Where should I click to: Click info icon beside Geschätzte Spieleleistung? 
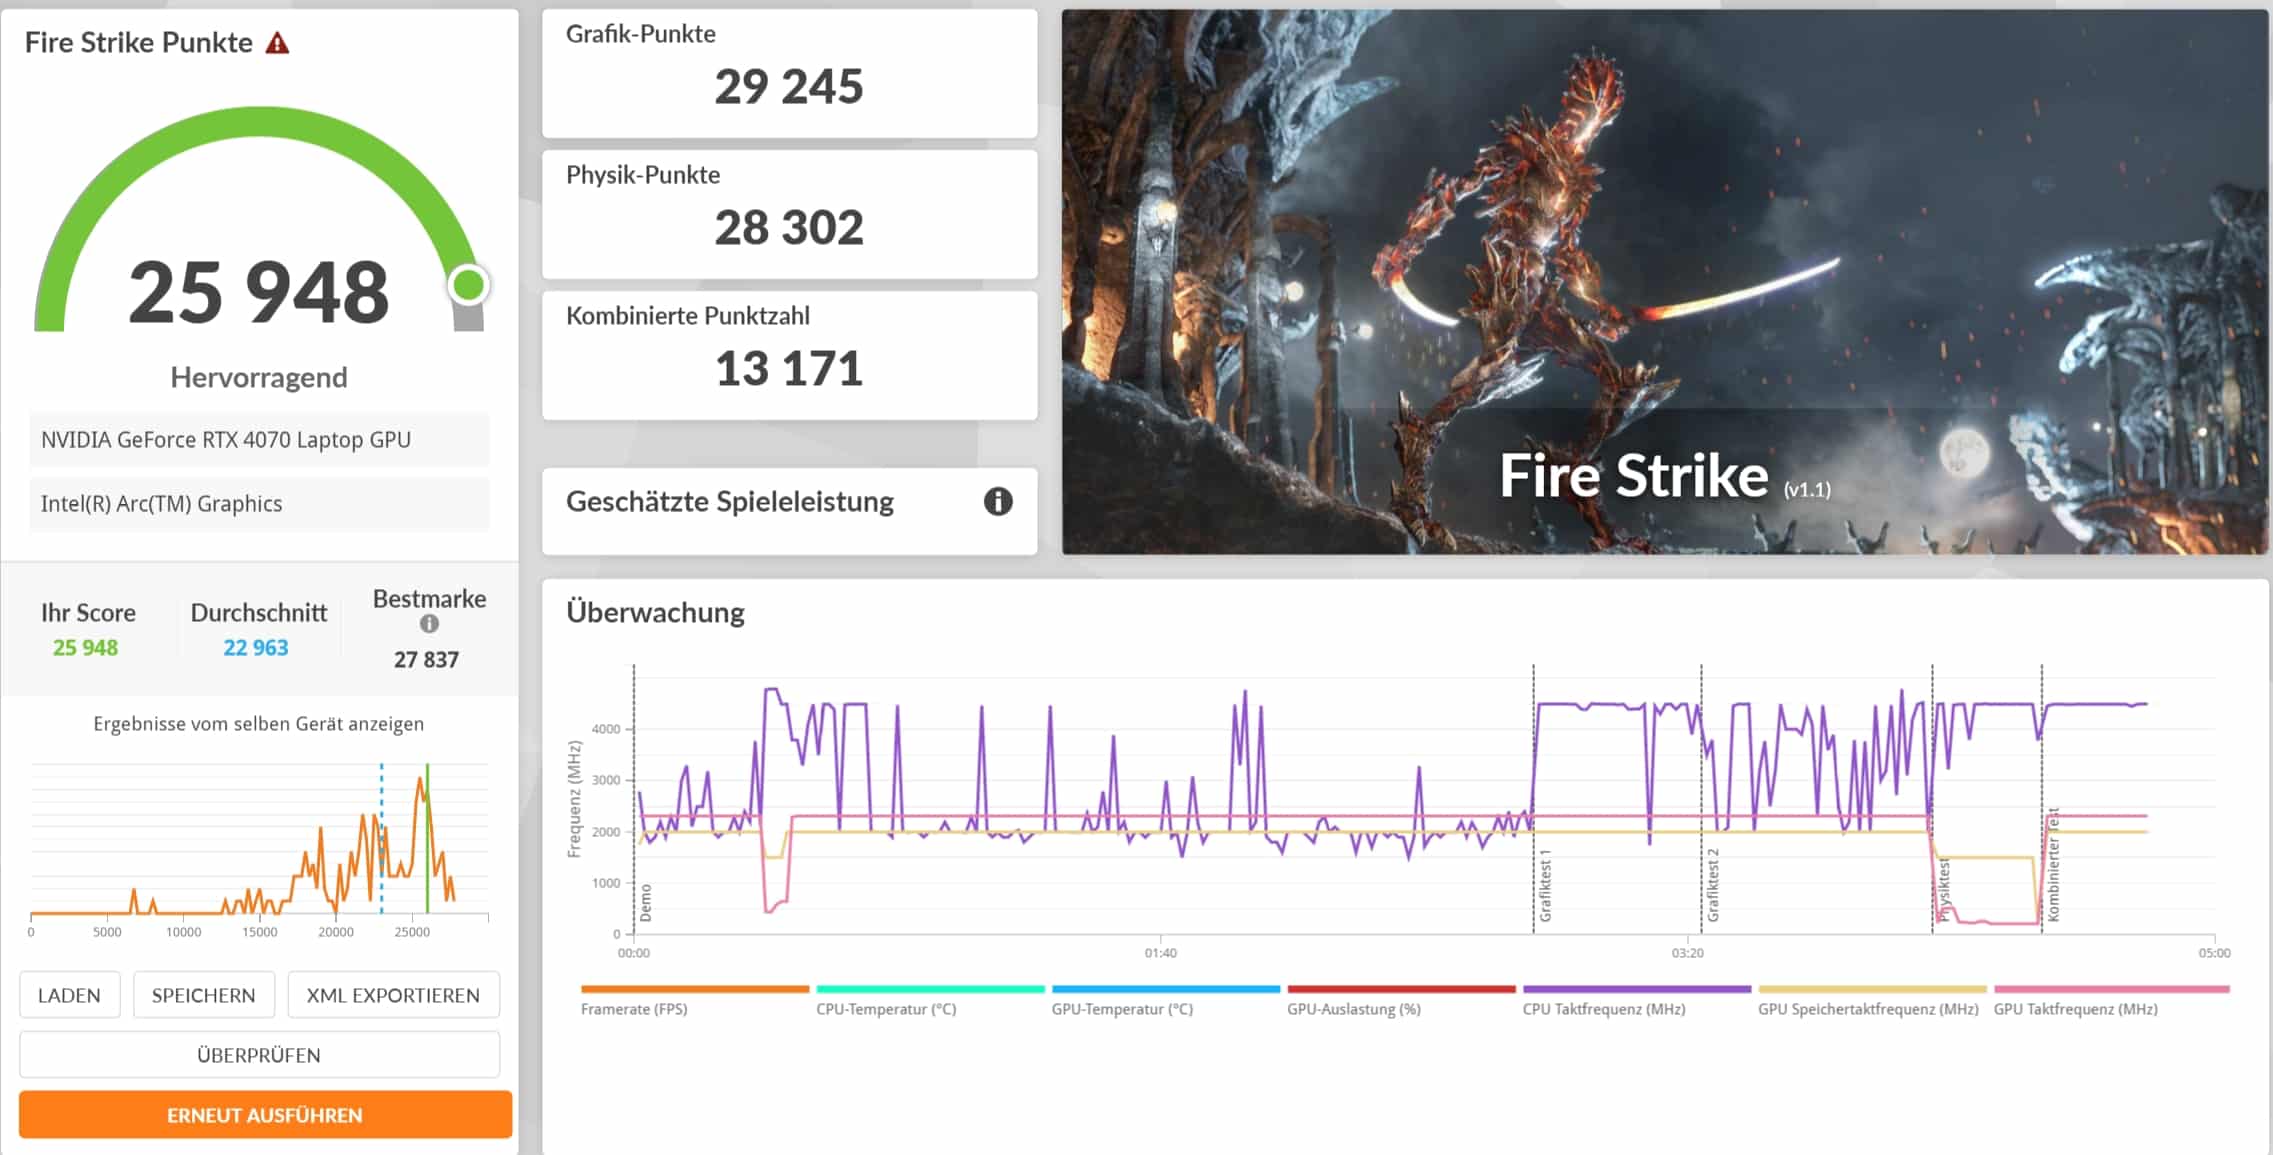pos(997,501)
